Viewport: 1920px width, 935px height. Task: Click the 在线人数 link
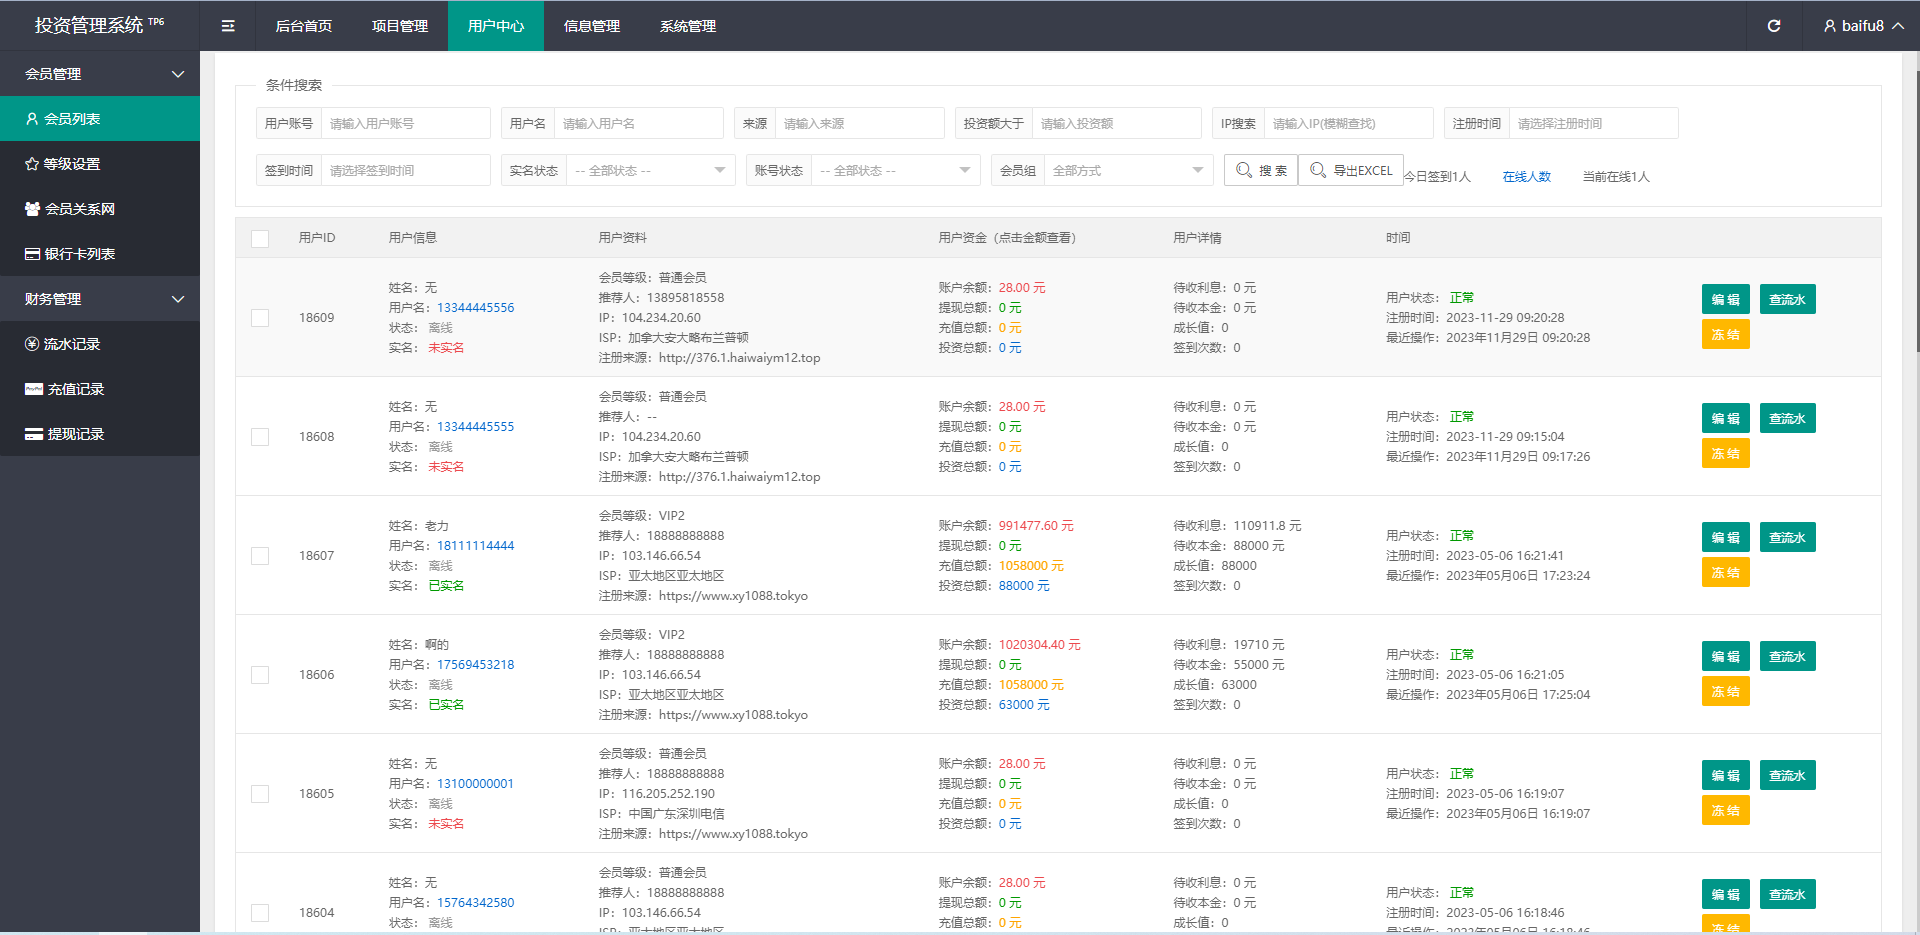[1526, 177]
